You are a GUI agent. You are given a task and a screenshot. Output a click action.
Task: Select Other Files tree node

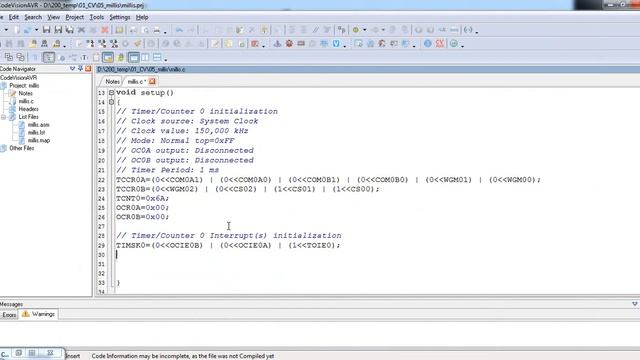[22, 148]
